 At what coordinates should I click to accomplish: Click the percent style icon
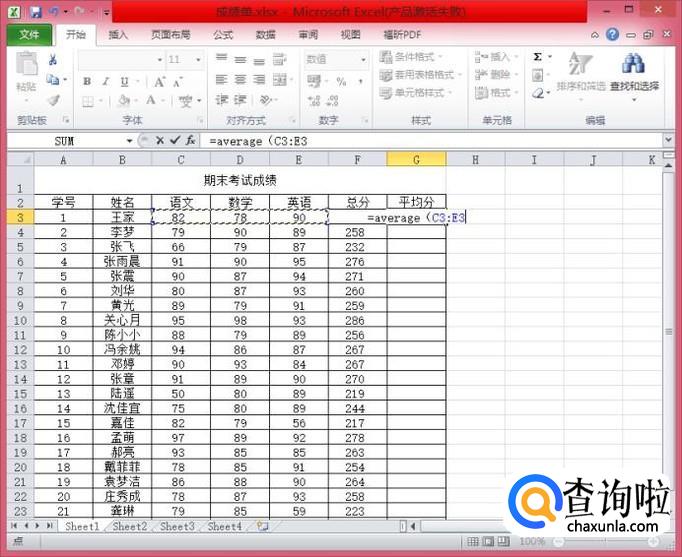click(341, 81)
